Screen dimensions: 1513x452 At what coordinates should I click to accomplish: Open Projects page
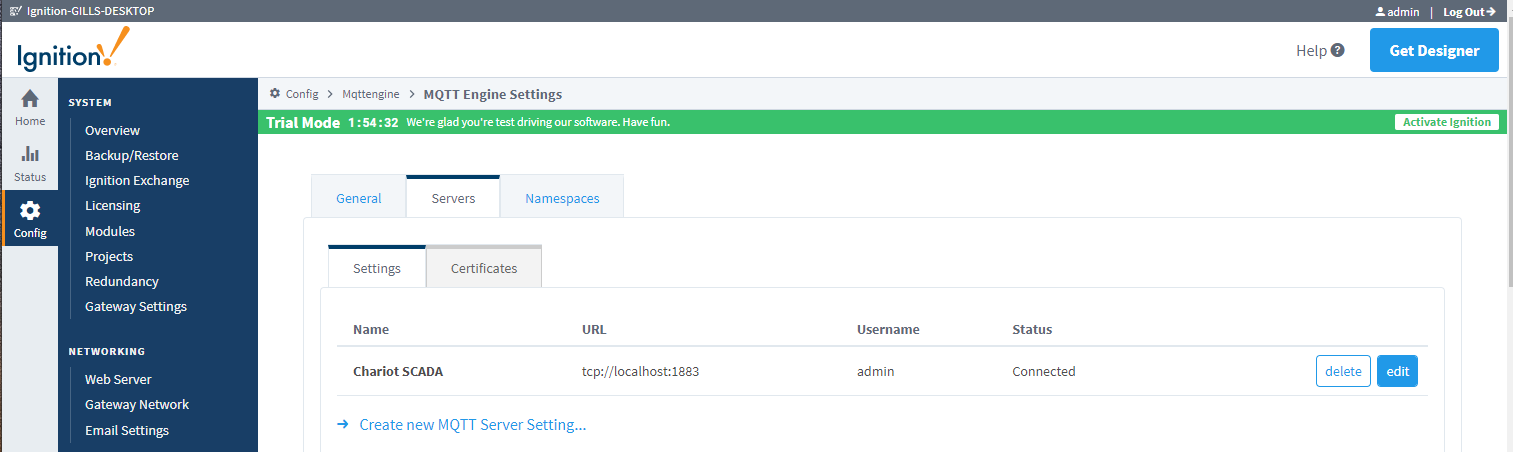pyautogui.click(x=109, y=256)
